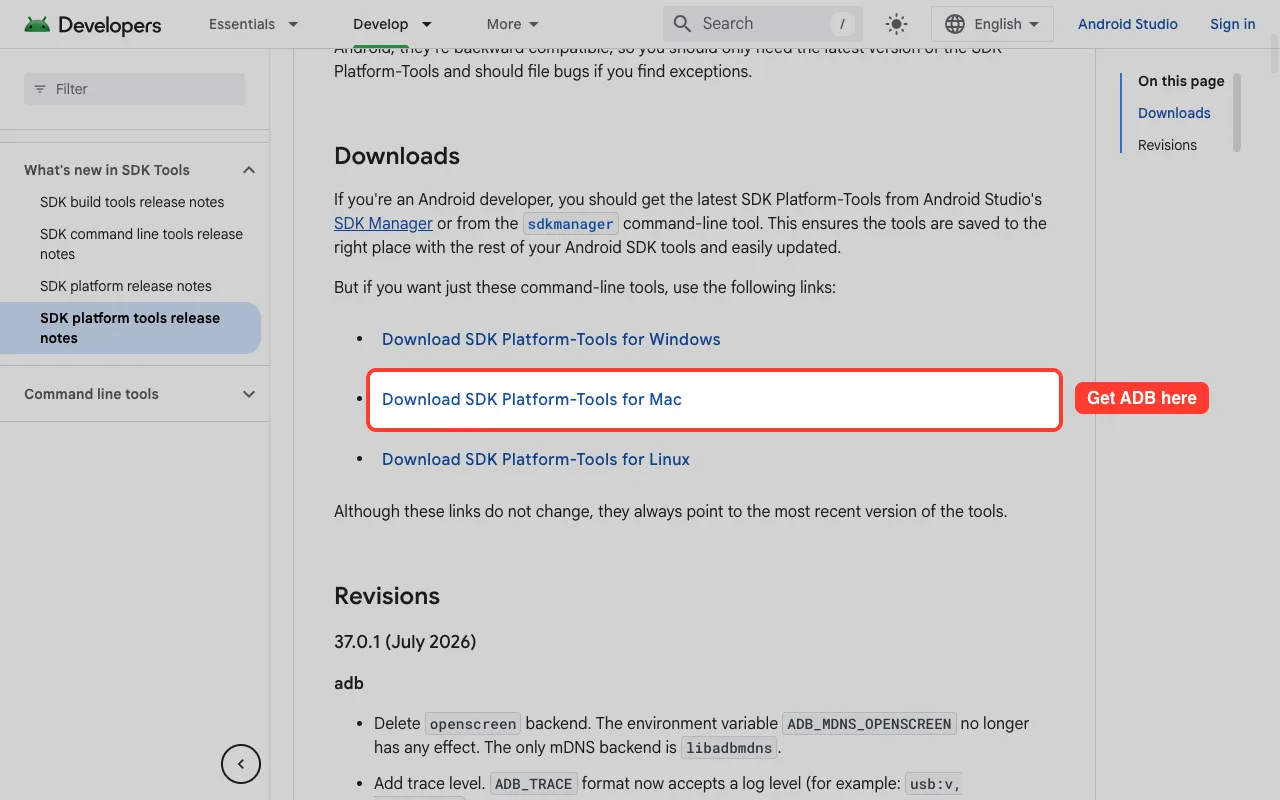Expand the Command line tools section

[249, 394]
